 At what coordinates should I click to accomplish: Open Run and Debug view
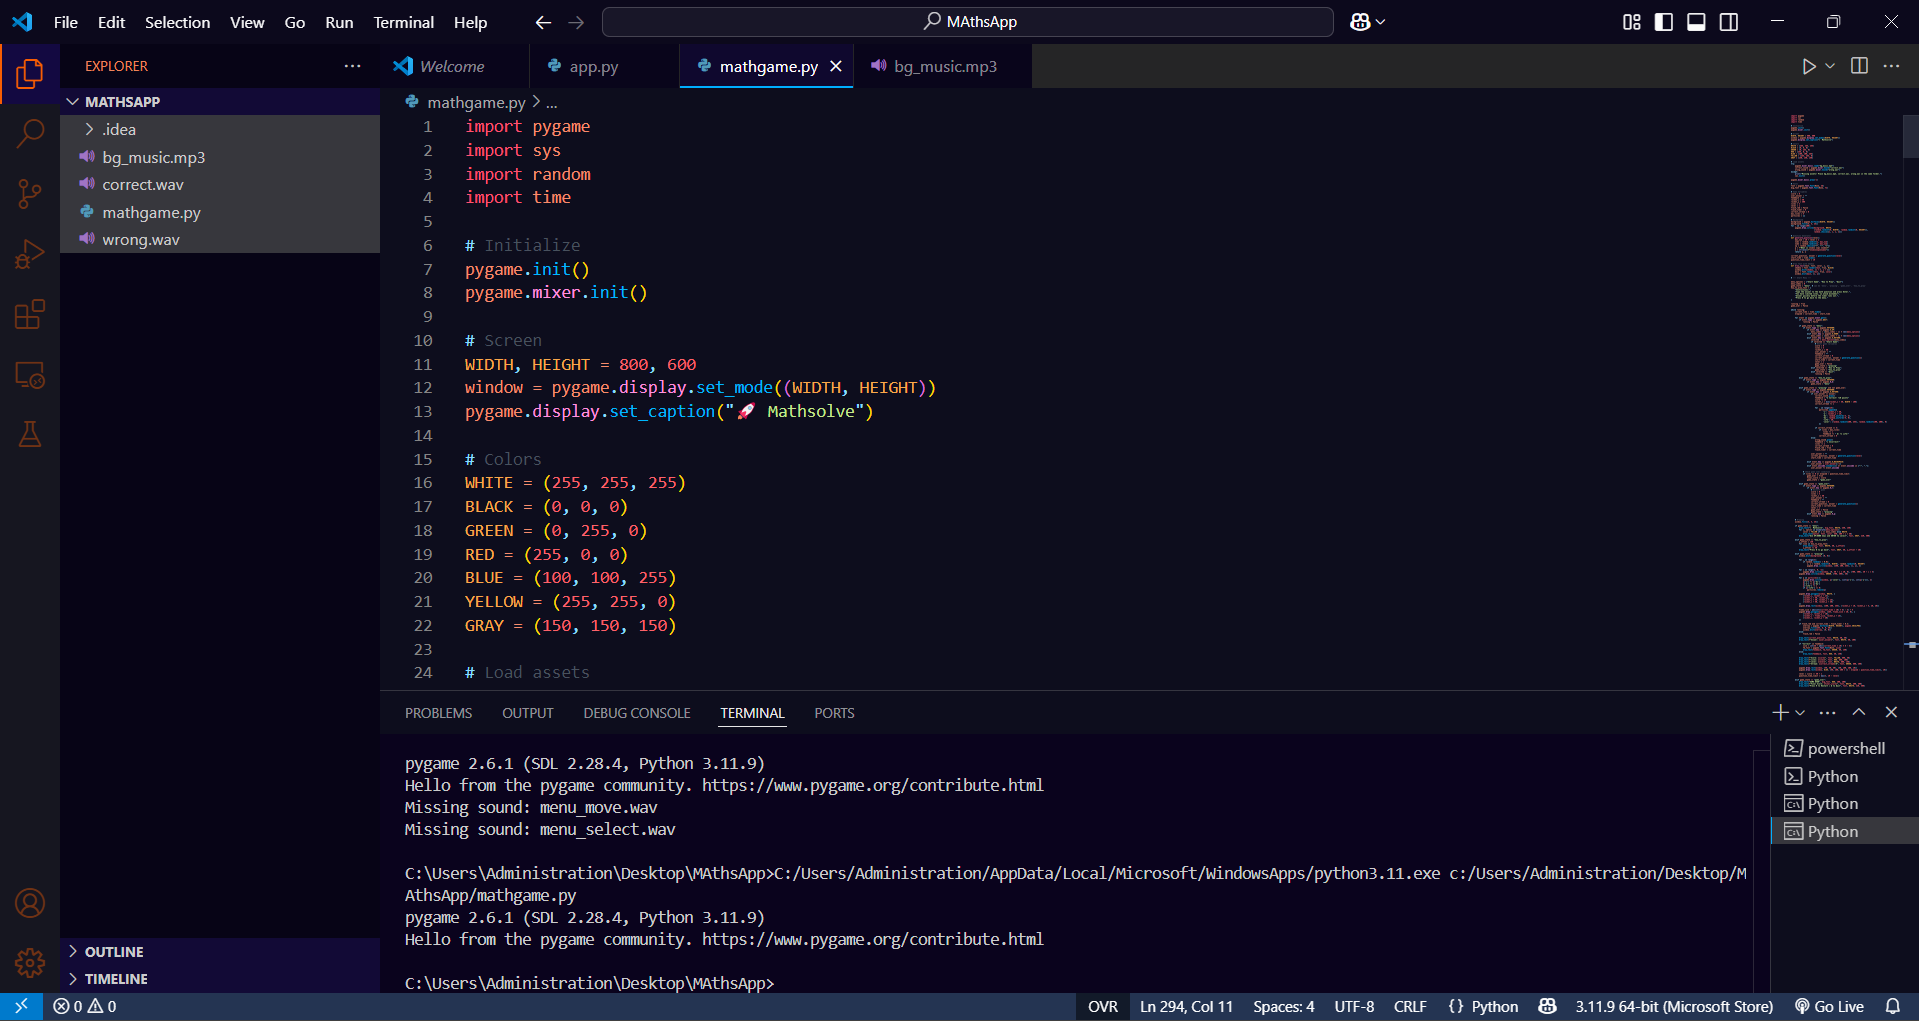coord(30,255)
